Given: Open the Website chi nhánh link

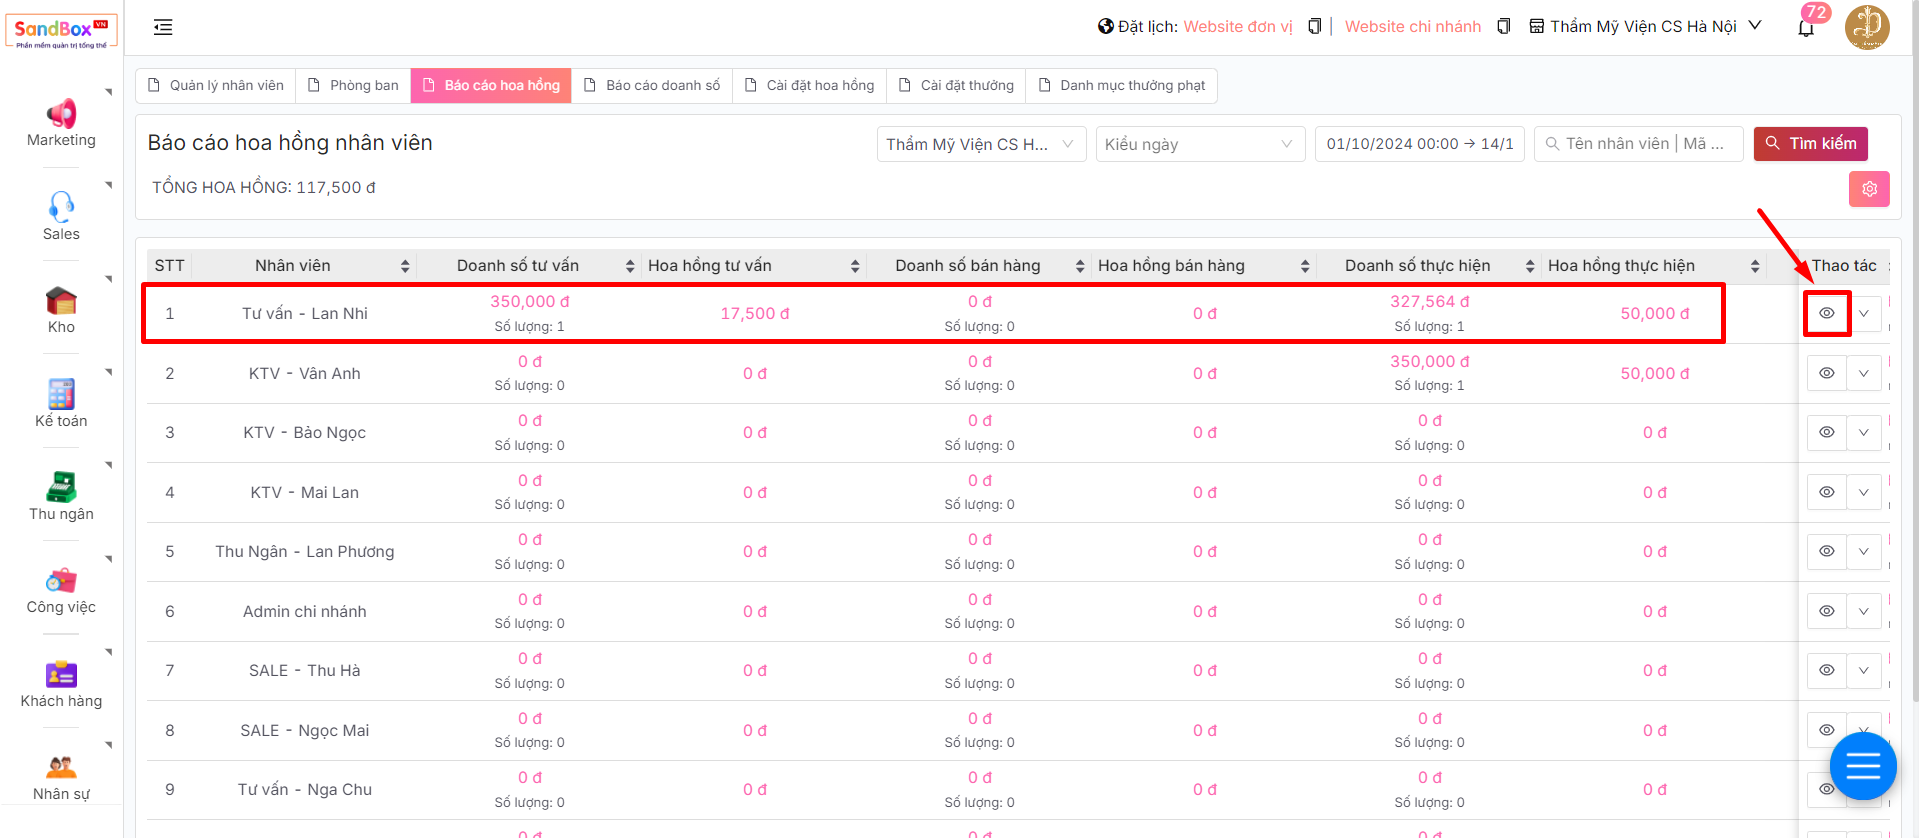Looking at the screenshot, I should (1412, 27).
